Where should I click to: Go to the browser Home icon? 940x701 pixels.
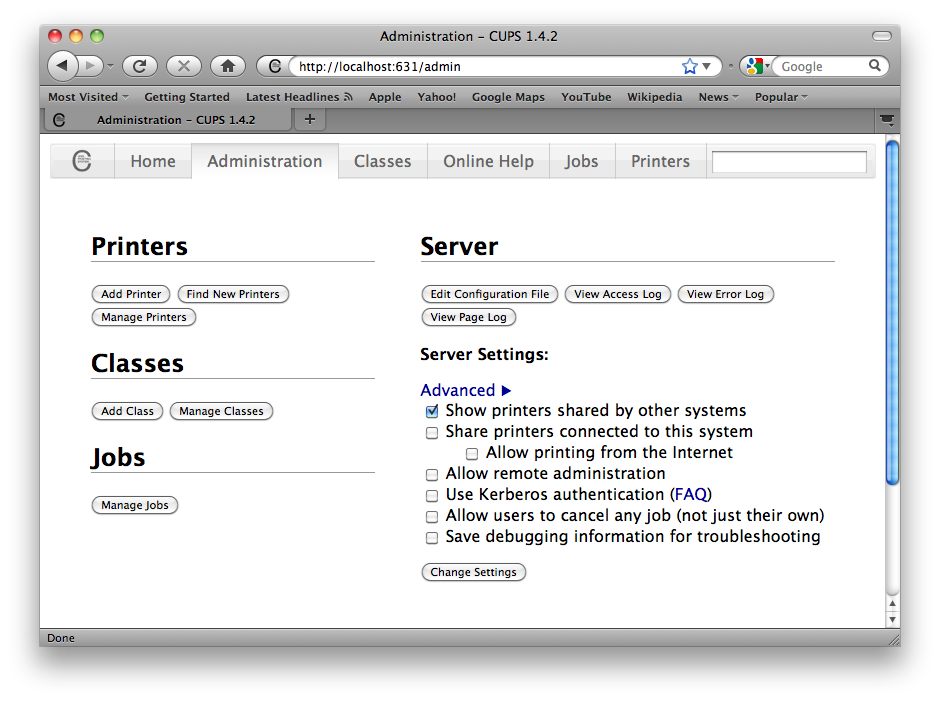coord(227,66)
